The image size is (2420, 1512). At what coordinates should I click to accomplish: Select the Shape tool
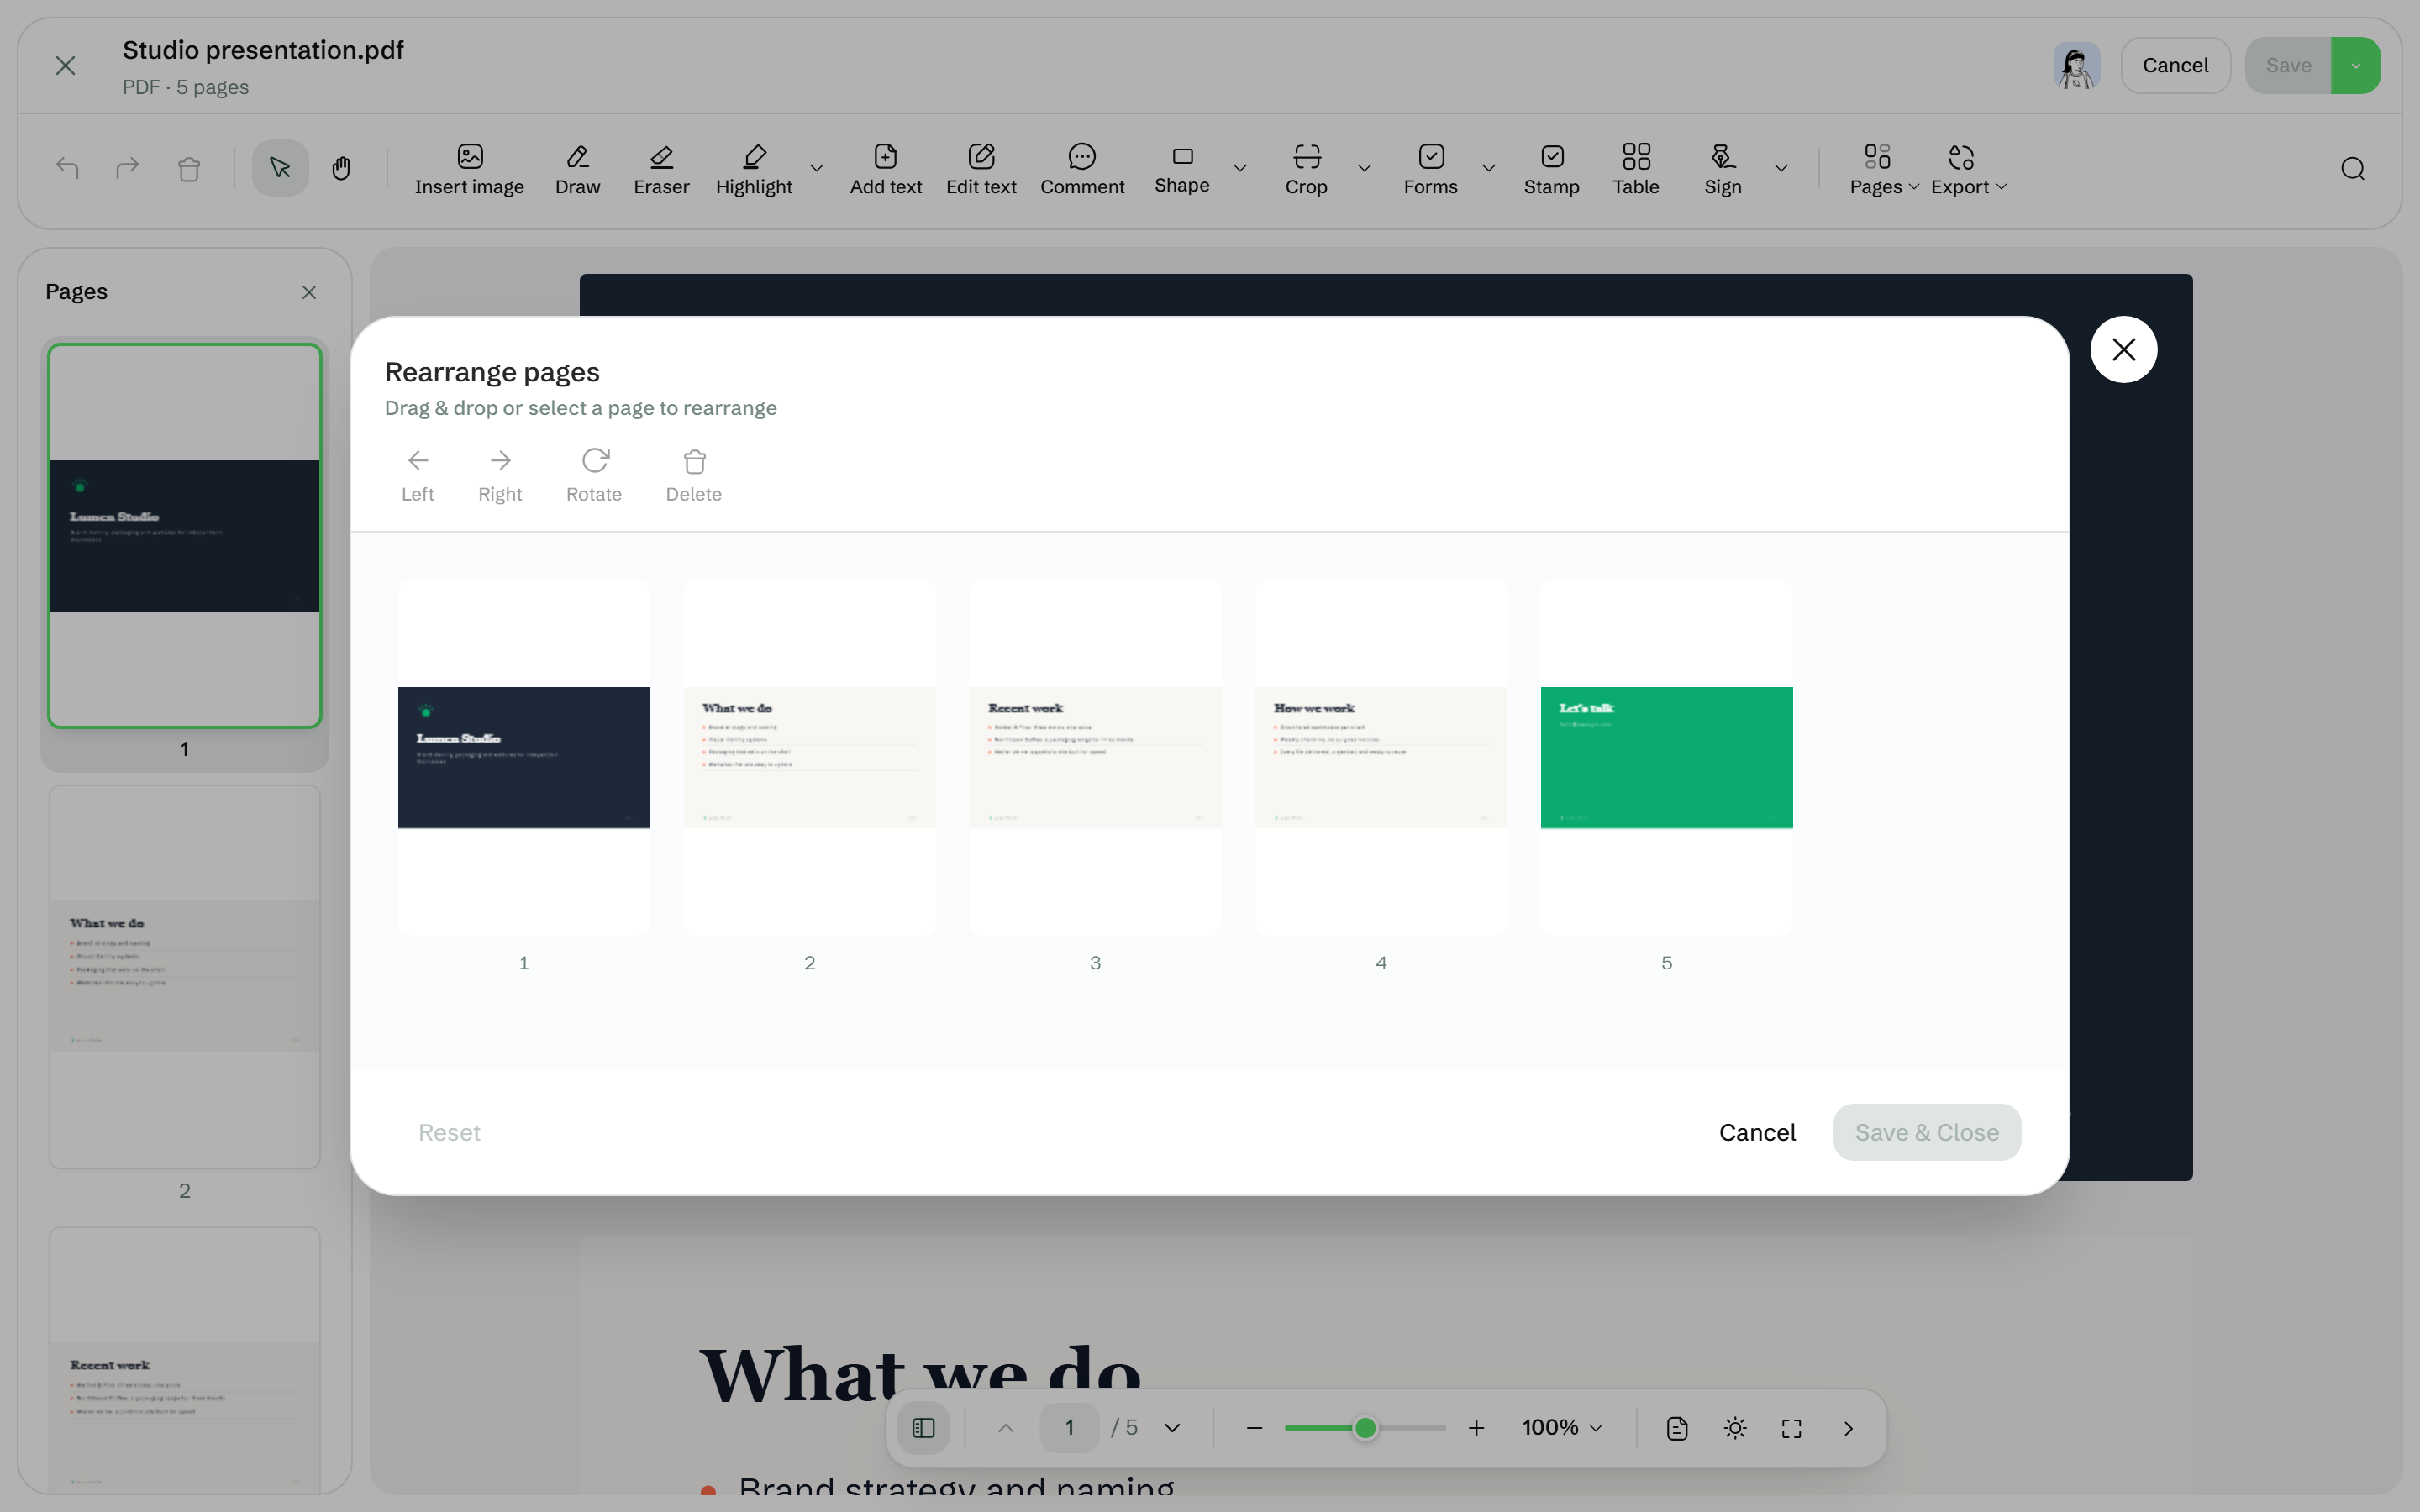(x=1182, y=169)
